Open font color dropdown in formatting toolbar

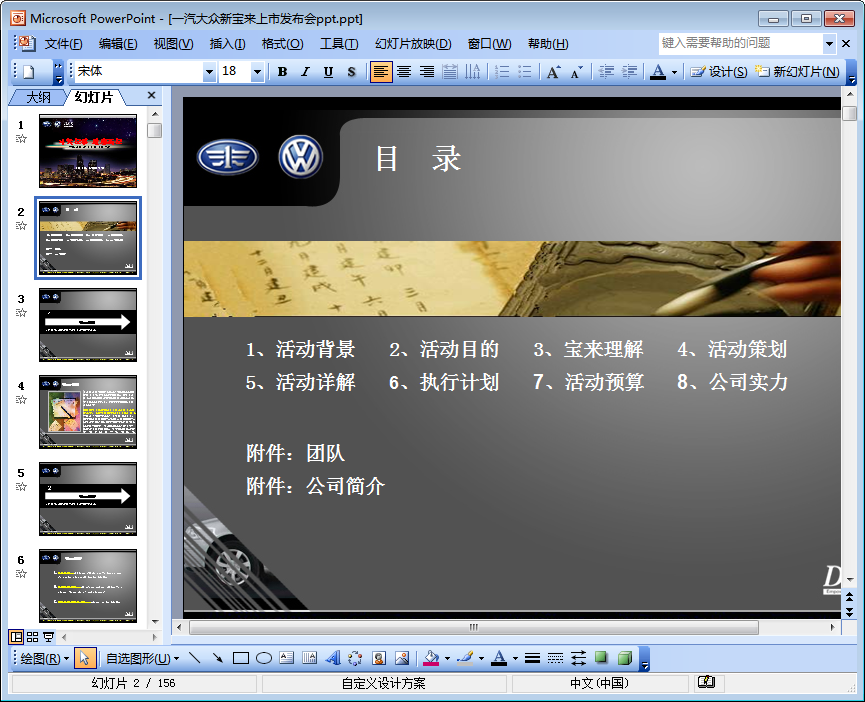point(674,72)
